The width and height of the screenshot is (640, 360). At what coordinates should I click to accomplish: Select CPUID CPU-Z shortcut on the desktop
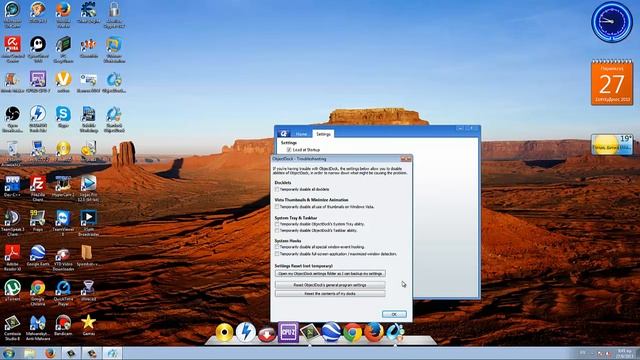[38, 82]
